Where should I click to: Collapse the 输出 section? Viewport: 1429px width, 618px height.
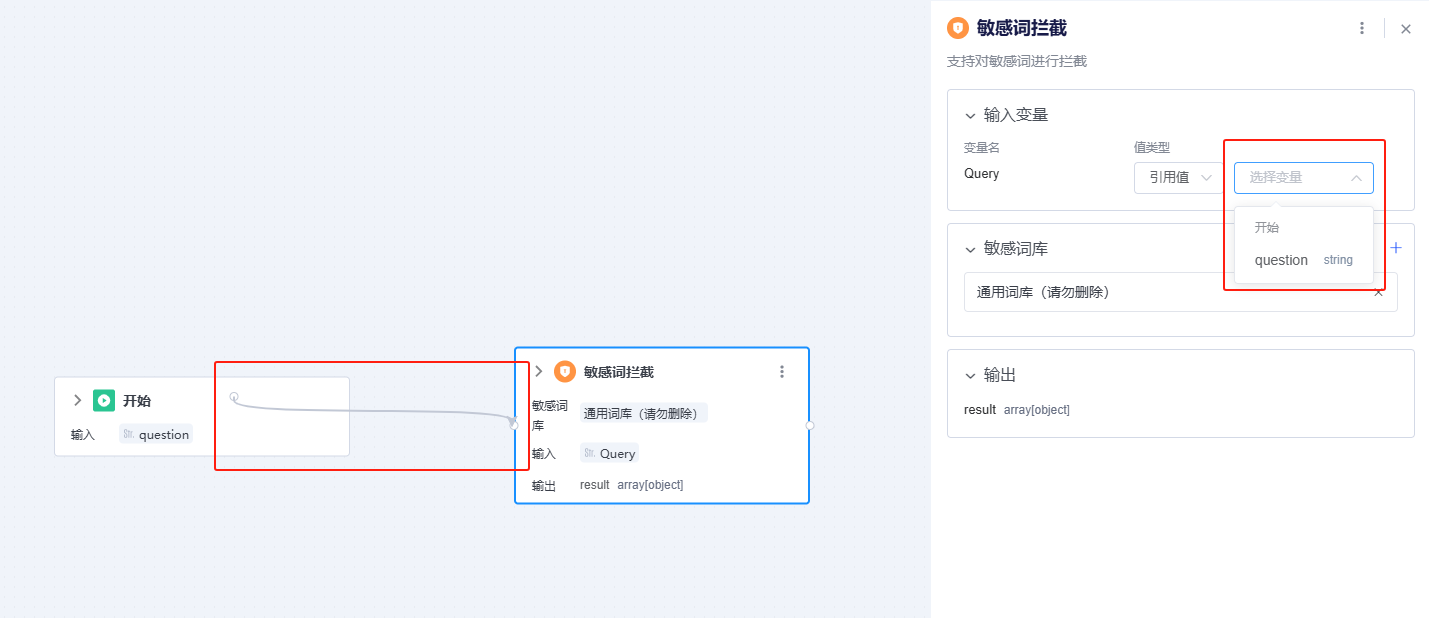pyautogui.click(x=970, y=376)
